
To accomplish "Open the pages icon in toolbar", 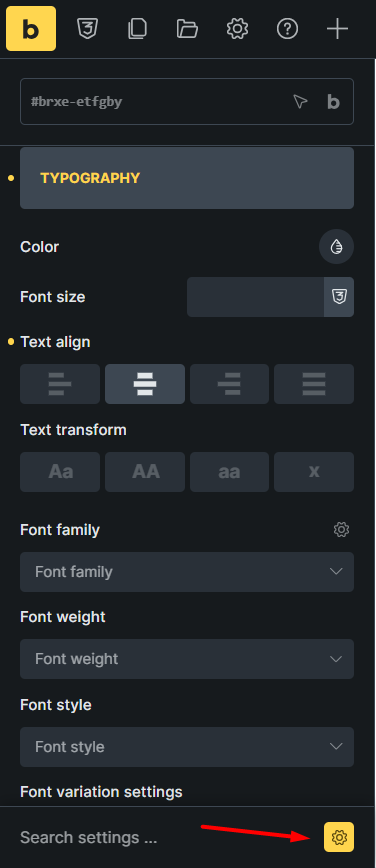I will click(x=136, y=29).
